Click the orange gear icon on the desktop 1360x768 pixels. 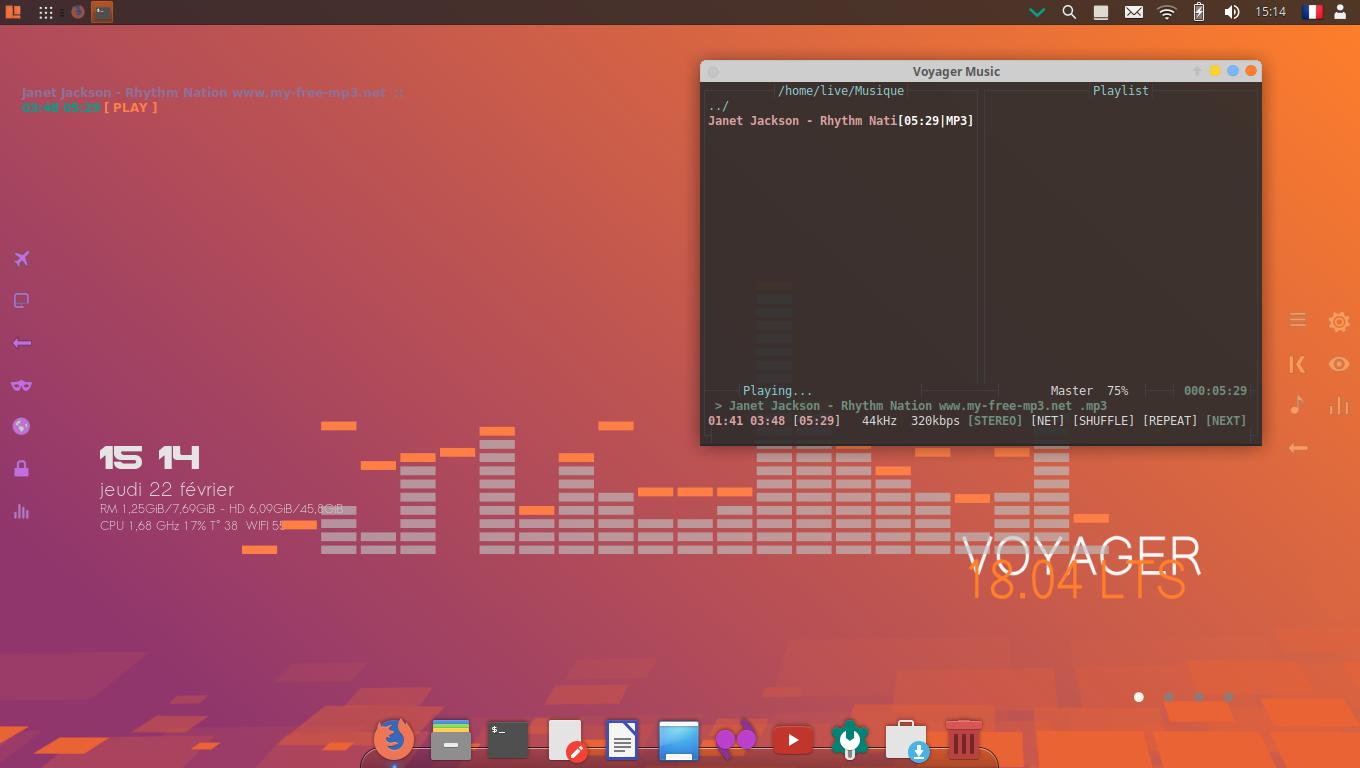click(x=1339, y=322)
